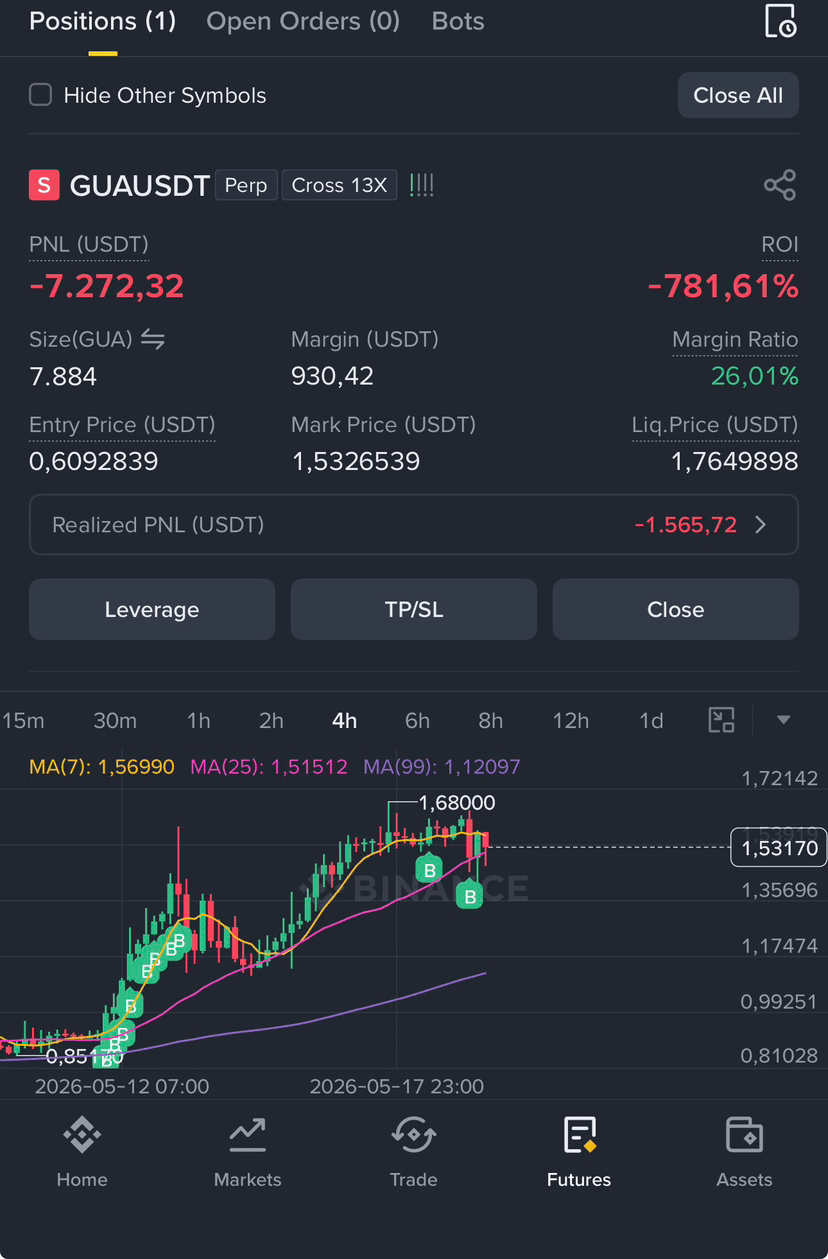Tap the chart date 2026-05-12 07:00

point(122,1086)
